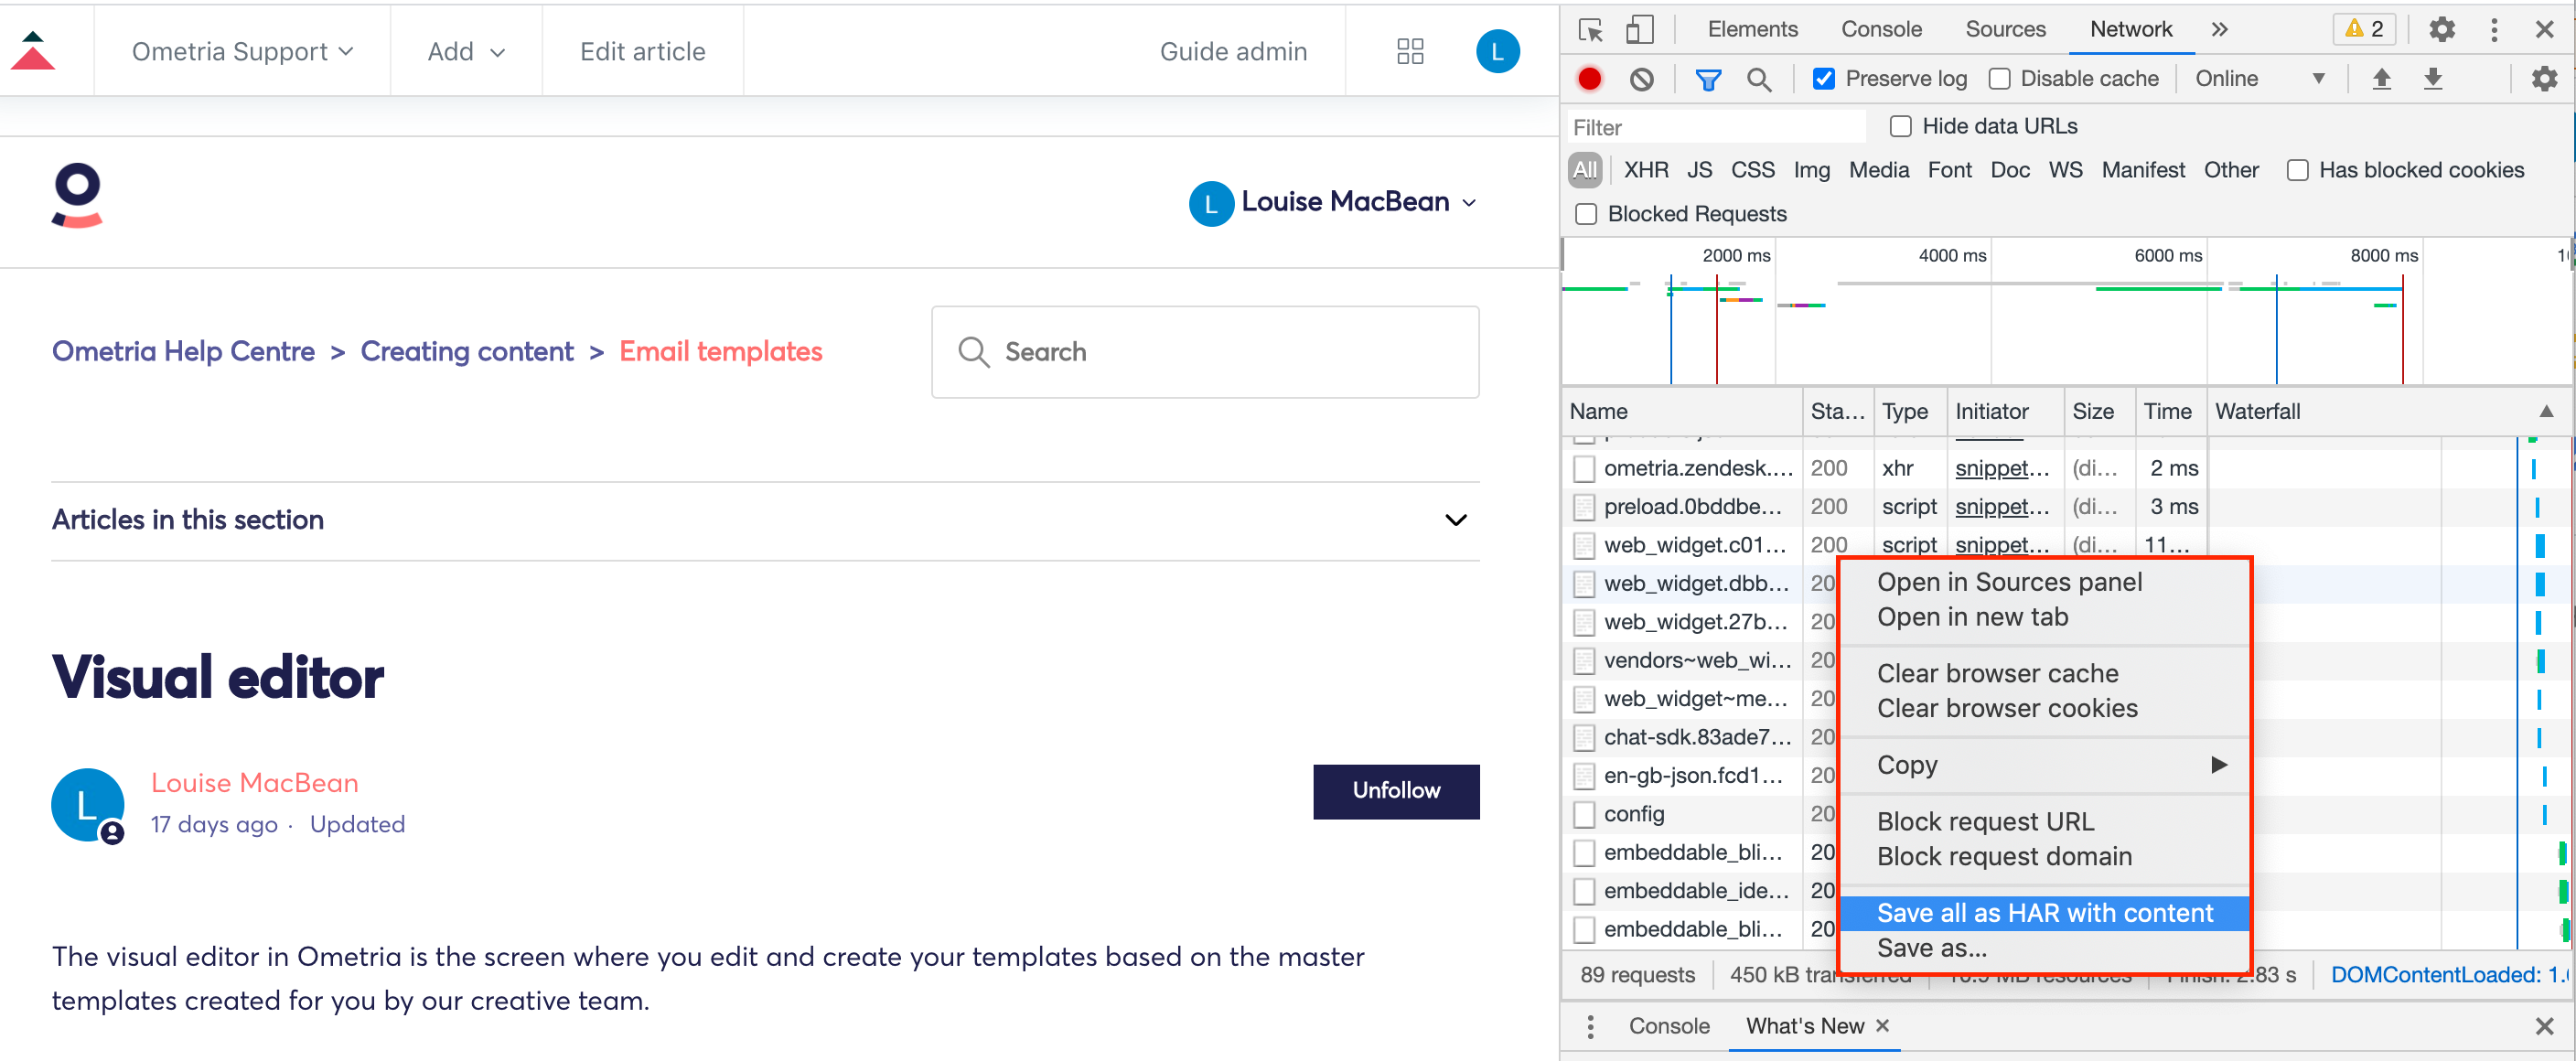Screen dimensions: 2576x1061
Task: Select the preload.0bddbe script request row
Action: coord(2066,506)
